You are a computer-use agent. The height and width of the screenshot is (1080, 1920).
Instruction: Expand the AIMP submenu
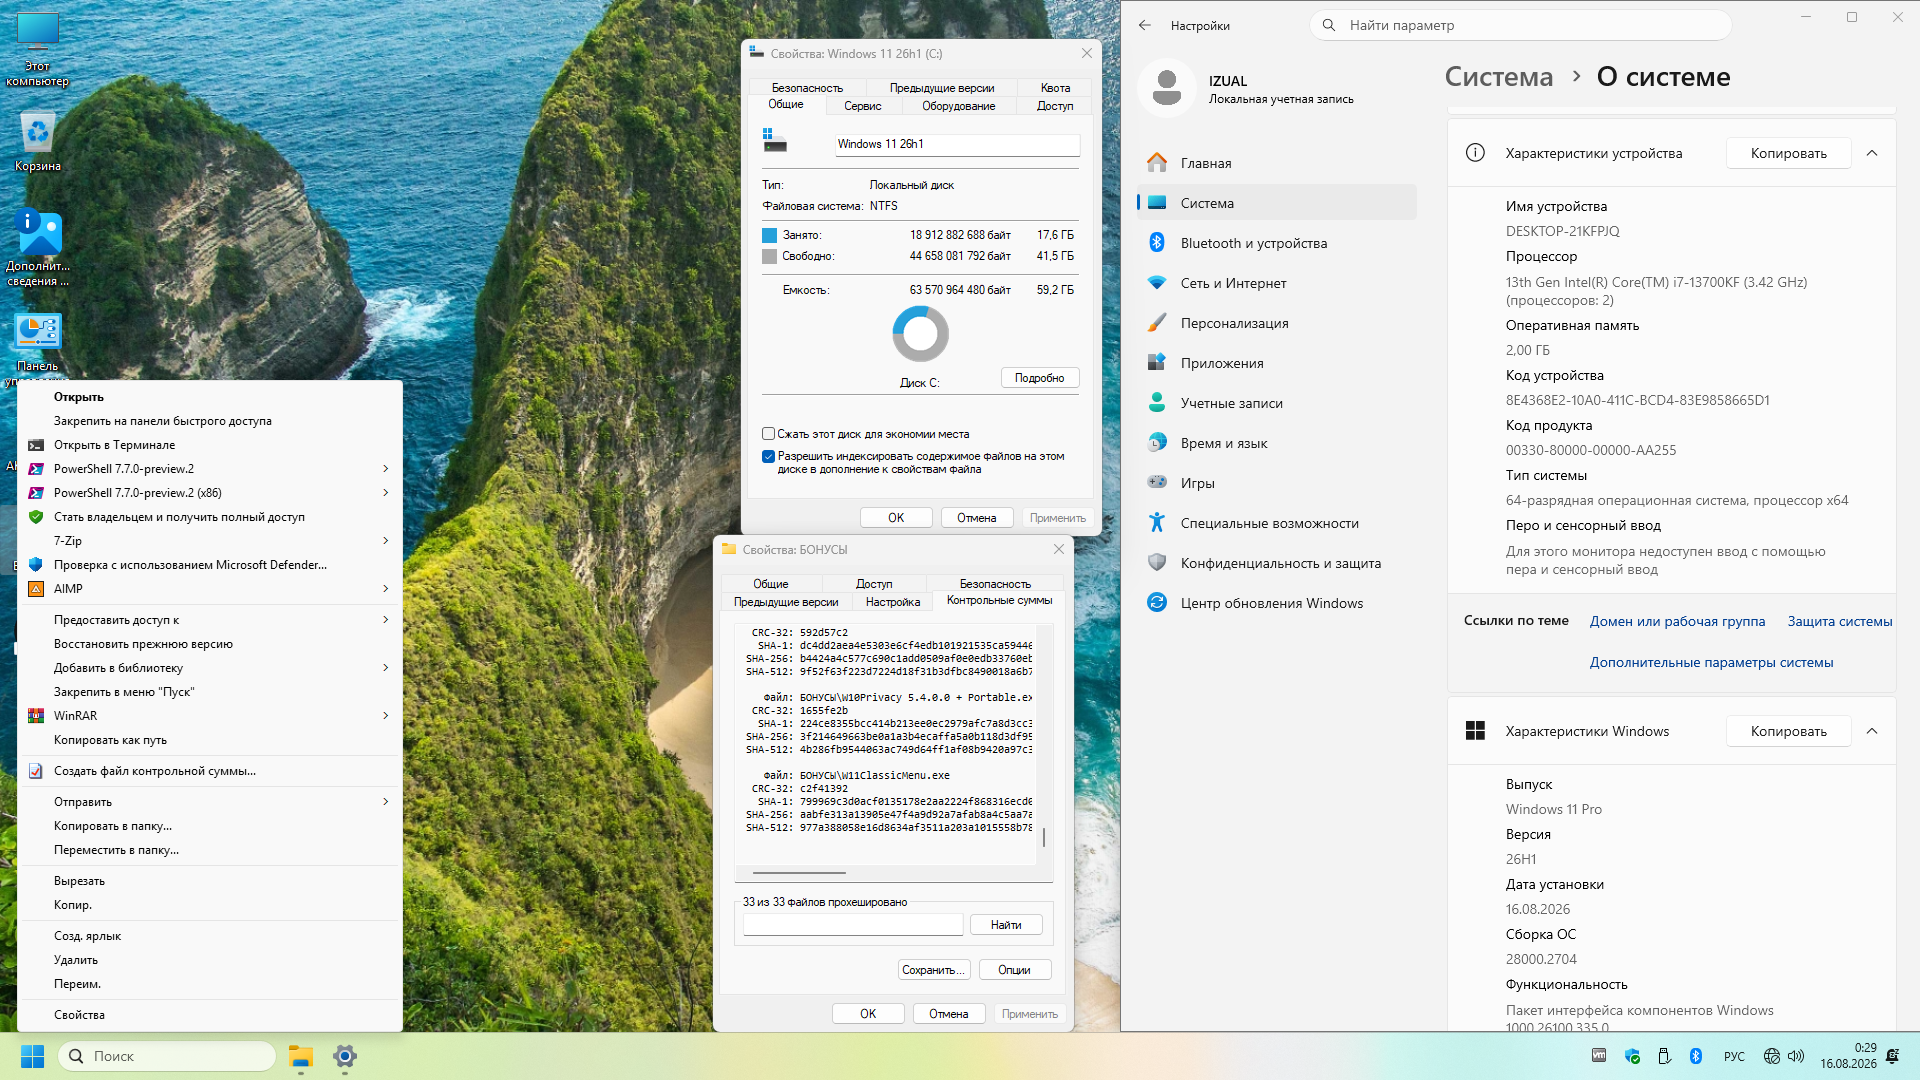211,589
